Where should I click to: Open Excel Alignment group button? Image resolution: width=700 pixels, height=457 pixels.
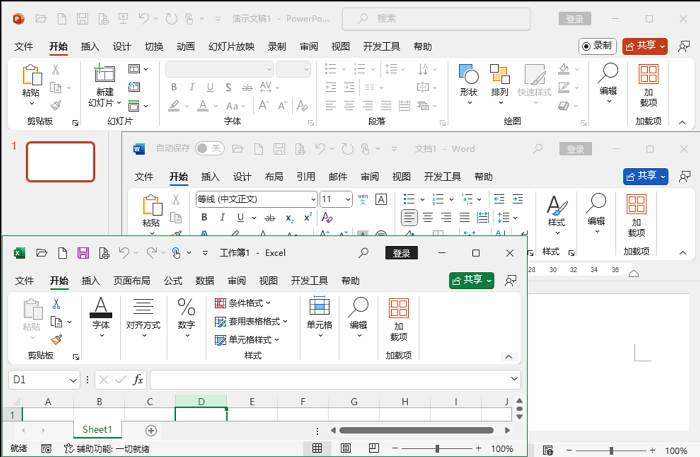pos(143,317)
